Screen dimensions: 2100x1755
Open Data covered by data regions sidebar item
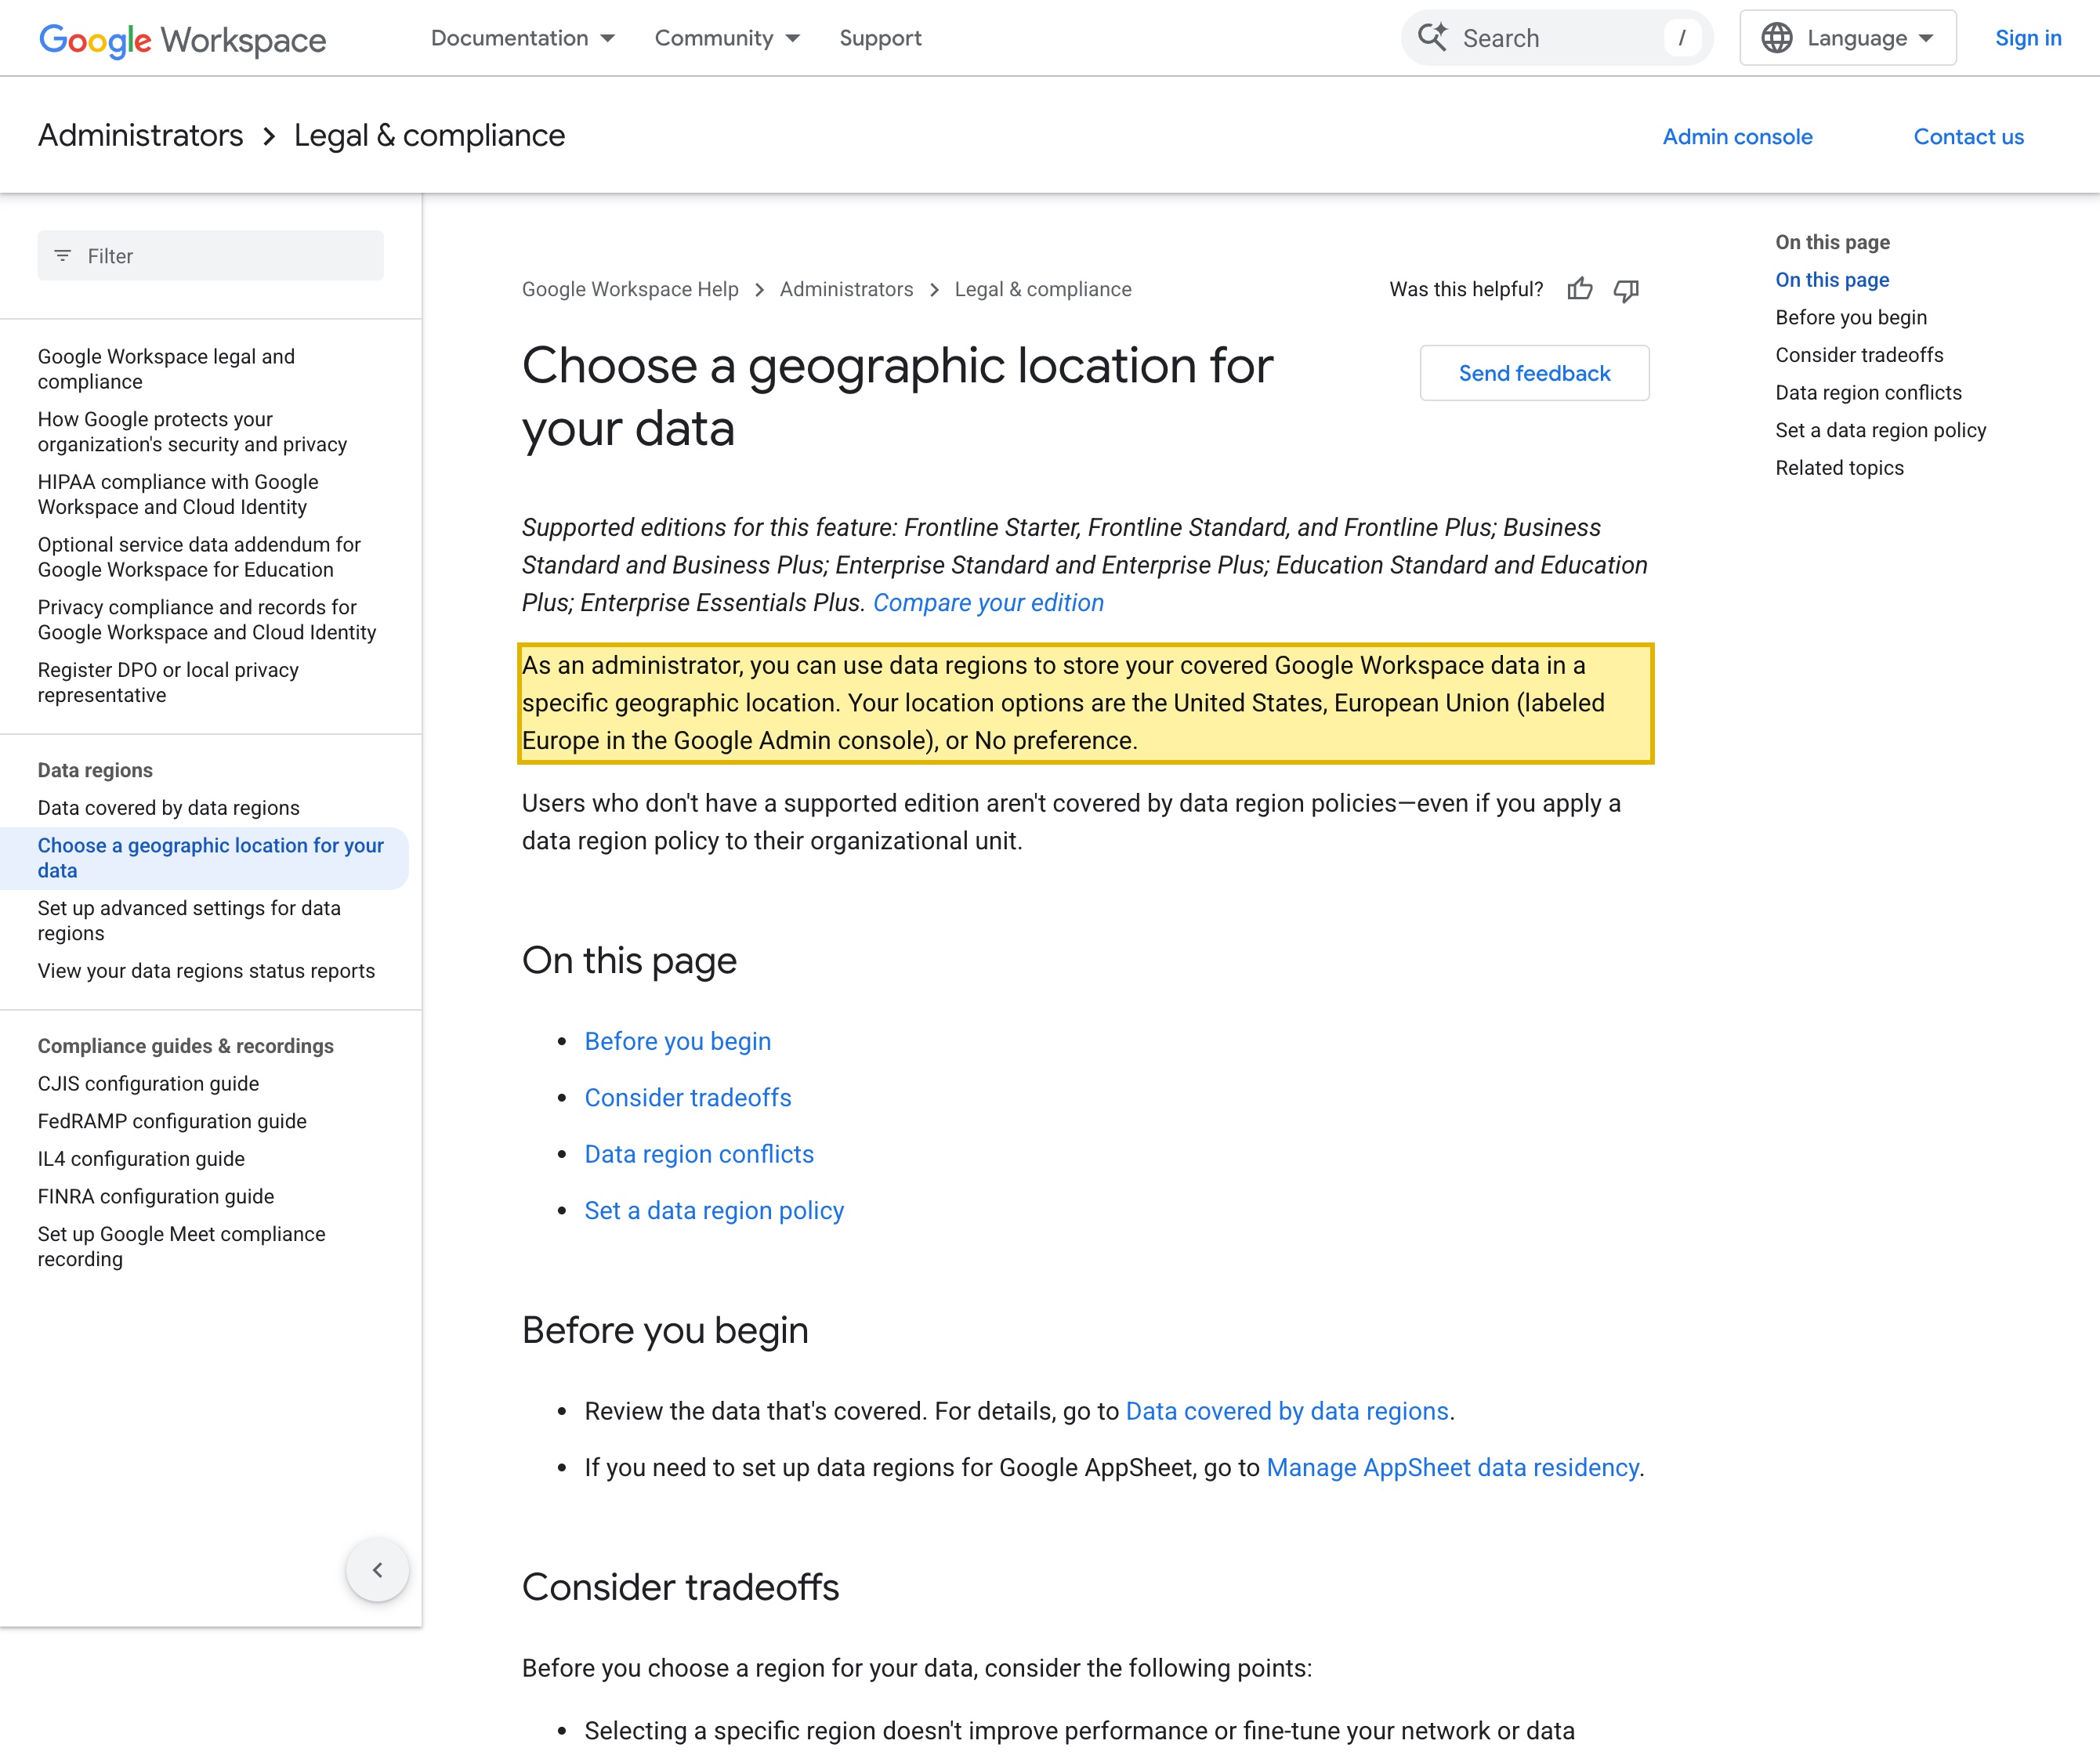(x=169, y=808)
